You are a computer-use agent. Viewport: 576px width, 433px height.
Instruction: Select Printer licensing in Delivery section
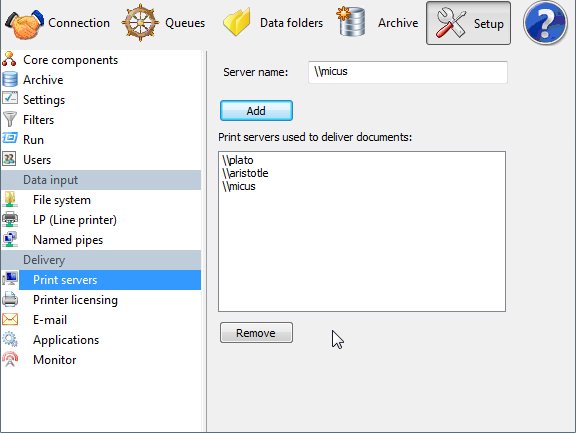pyautogui.click(x=75, y=300)
